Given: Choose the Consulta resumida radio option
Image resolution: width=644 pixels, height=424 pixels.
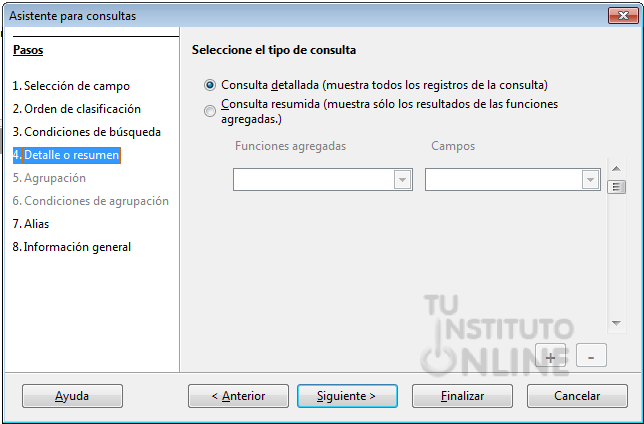Looking at the screenshot, I should pos(210,111).
